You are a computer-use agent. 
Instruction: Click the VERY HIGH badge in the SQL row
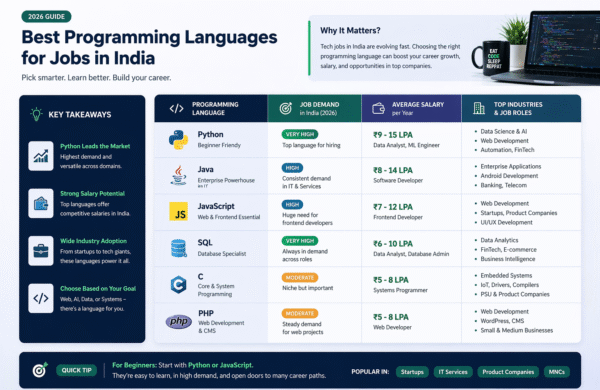[300, 241]
